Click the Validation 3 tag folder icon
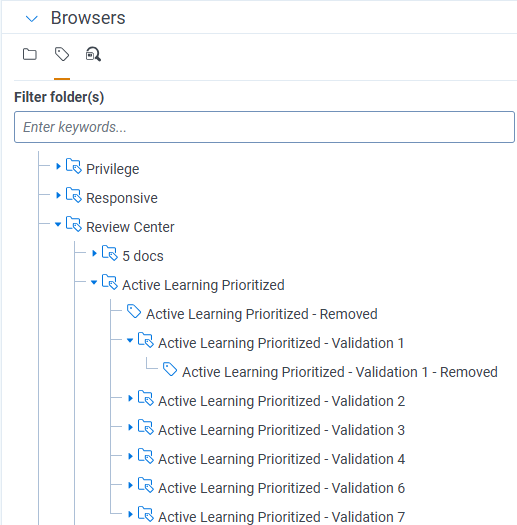Image resolution: width=517 pixels, height=525 pixels. click(146, 428)
